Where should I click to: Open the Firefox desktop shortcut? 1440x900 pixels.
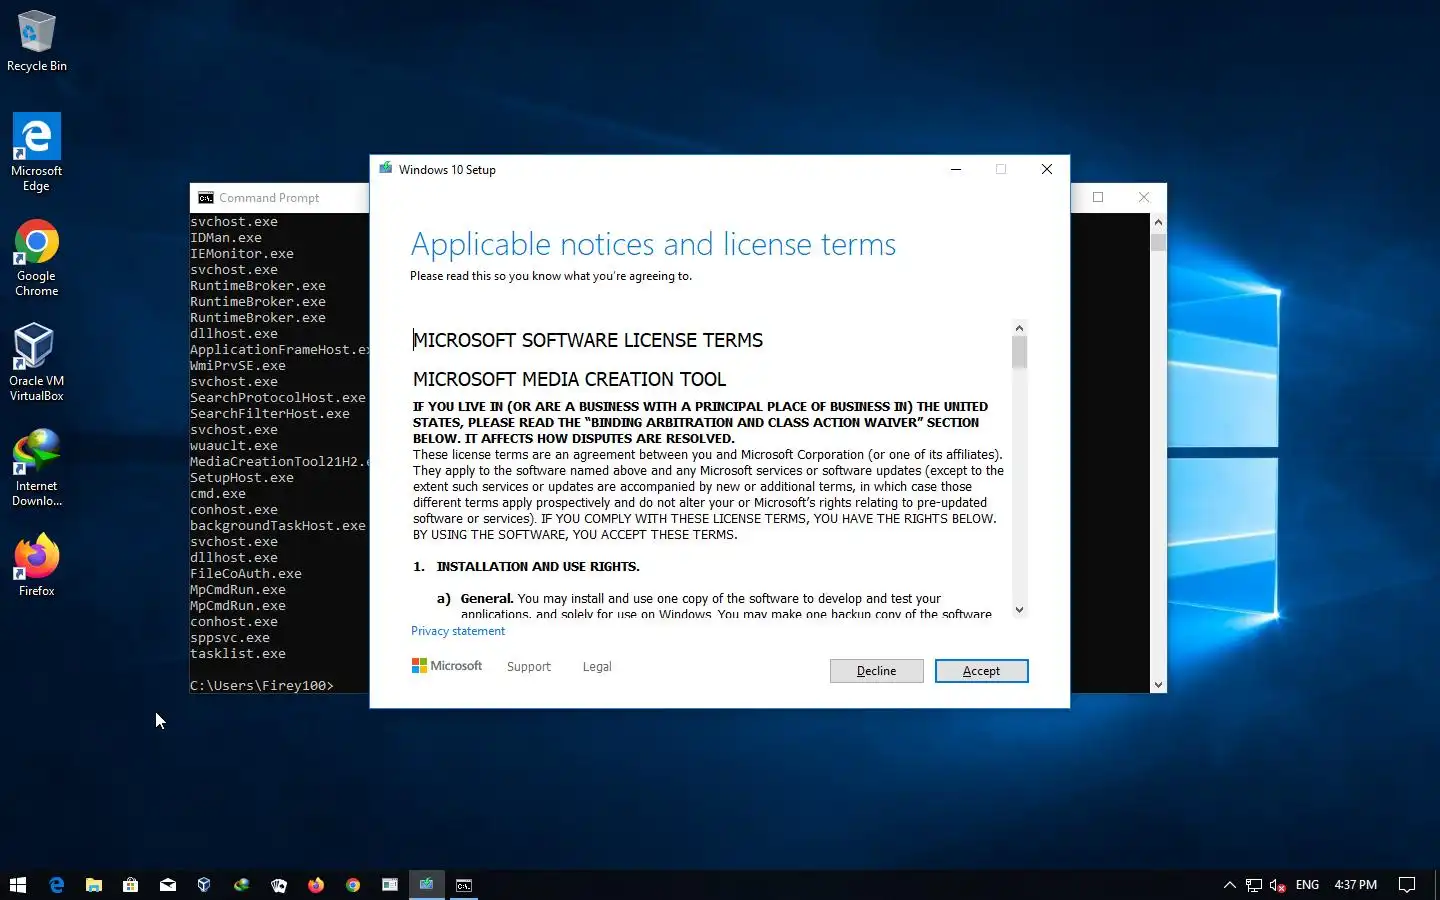click(37, 566)
